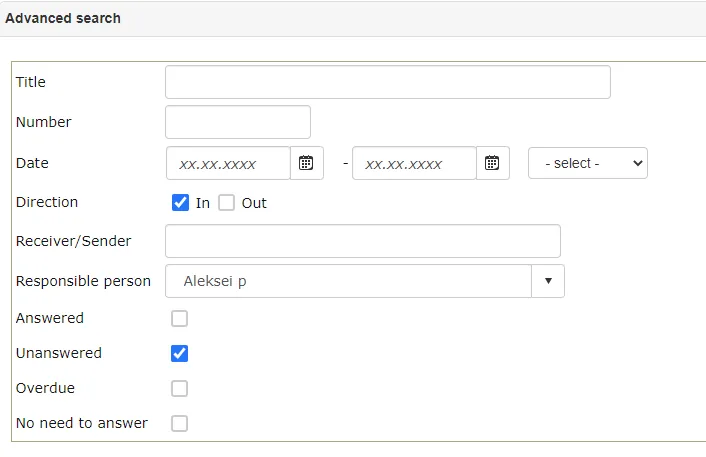This screenshot has height=457, width=706.
Task: Tick the No need to answer checkbox
Action: 179,423
